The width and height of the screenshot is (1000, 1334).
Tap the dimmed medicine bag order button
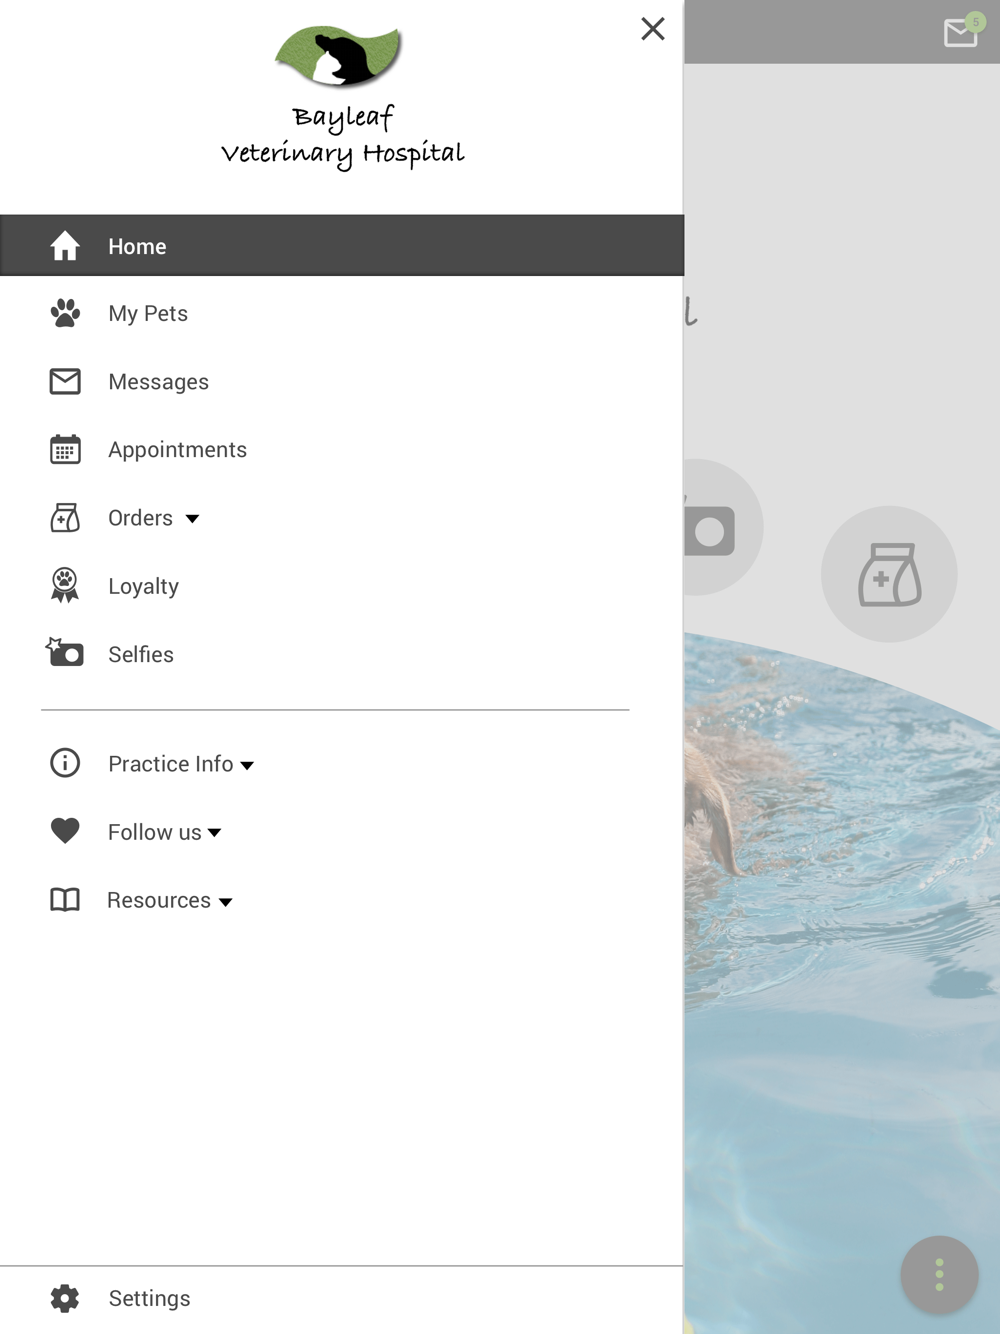pyautogui.click(x=889, y=574)
